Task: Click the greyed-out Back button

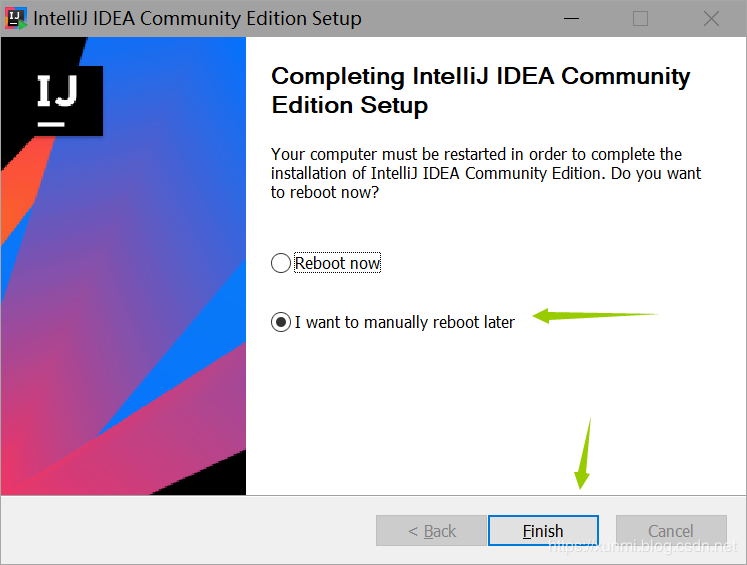Action: [430, 531]
